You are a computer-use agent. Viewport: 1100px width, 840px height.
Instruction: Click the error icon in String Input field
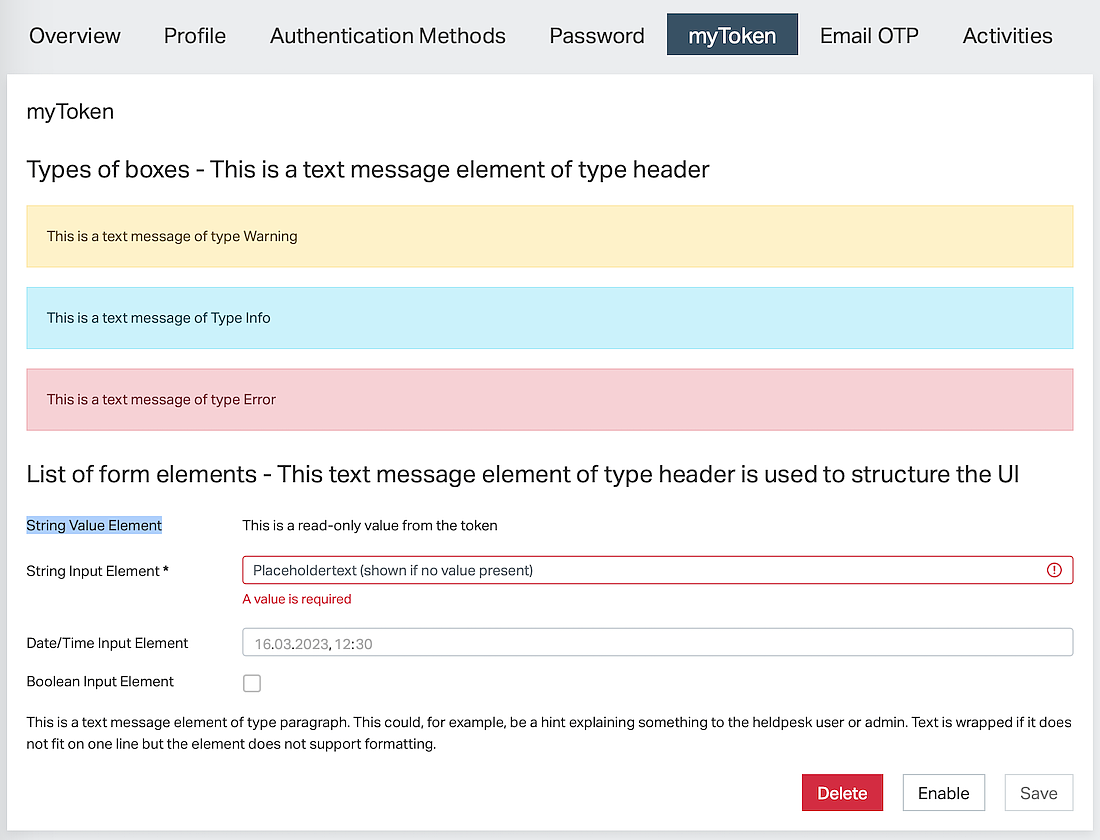point(1054,570)
